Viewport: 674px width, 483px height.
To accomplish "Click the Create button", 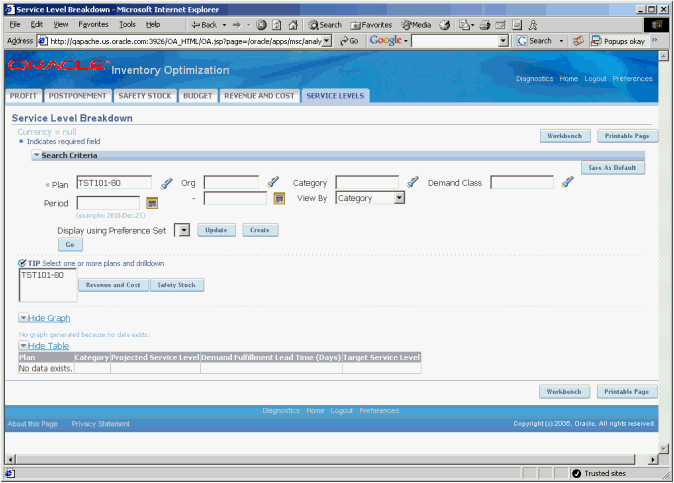I will pyautogui.click(x=260, y=230).
